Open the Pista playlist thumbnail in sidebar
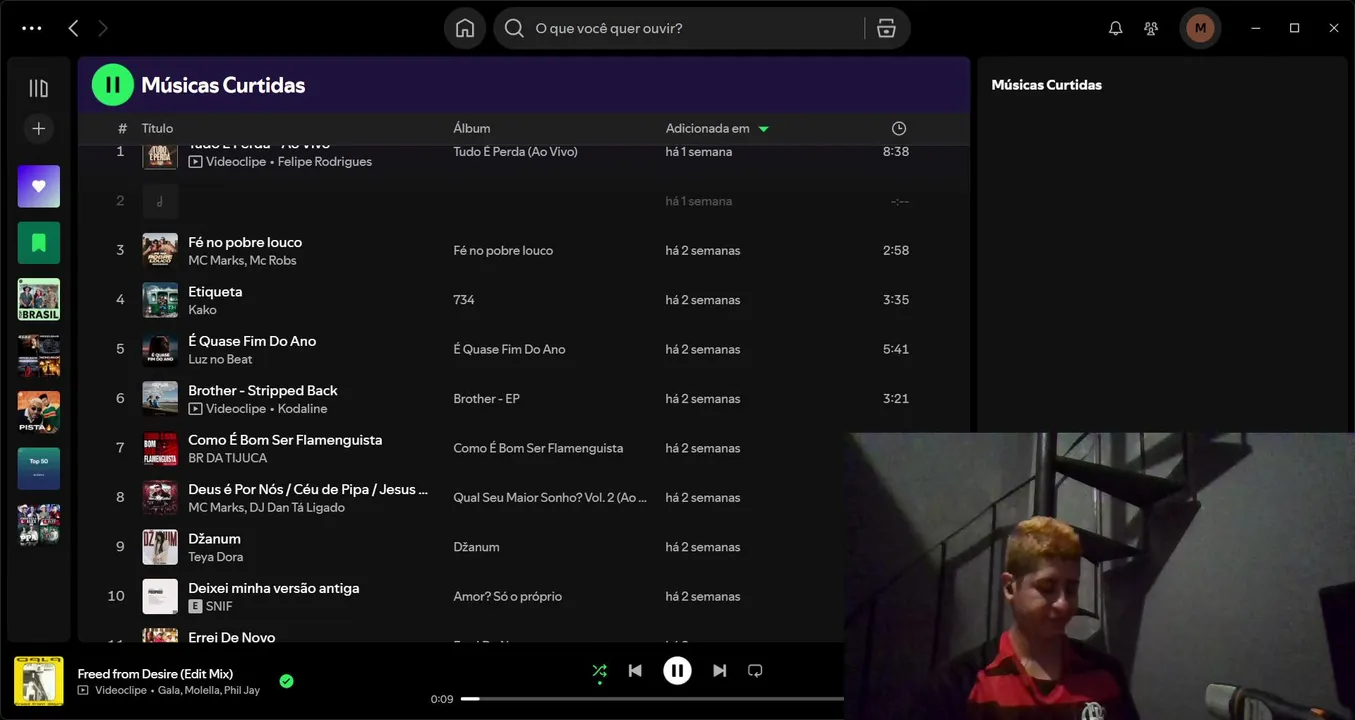Image resolution: width=1355 pixels, height=720 pixels. coord(39,412)
